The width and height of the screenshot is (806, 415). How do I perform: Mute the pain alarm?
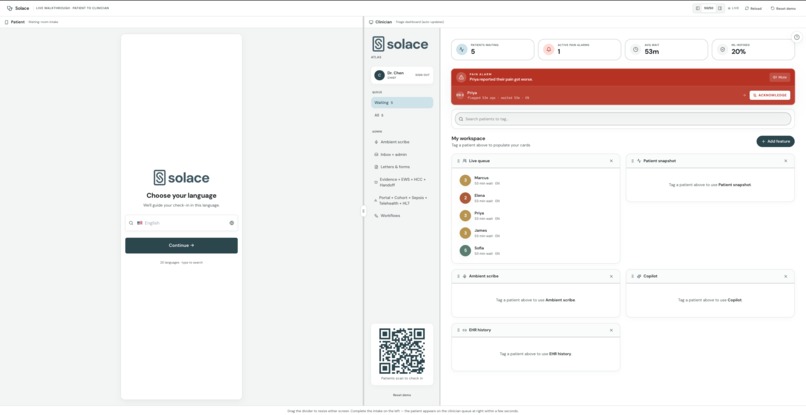click(780, 77)
